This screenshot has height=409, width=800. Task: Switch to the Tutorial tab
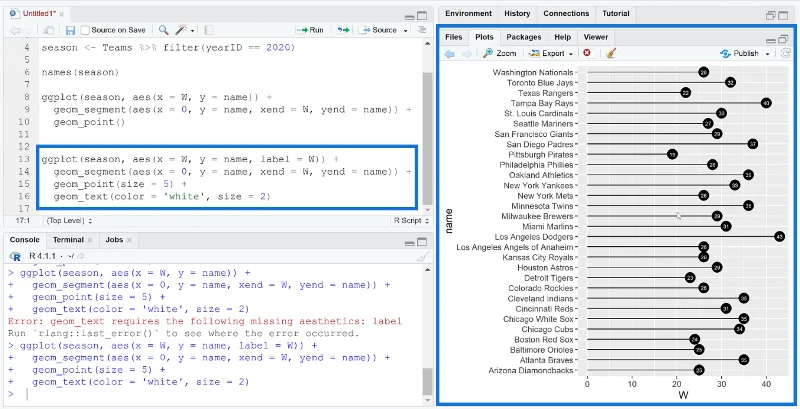point(616,14)
